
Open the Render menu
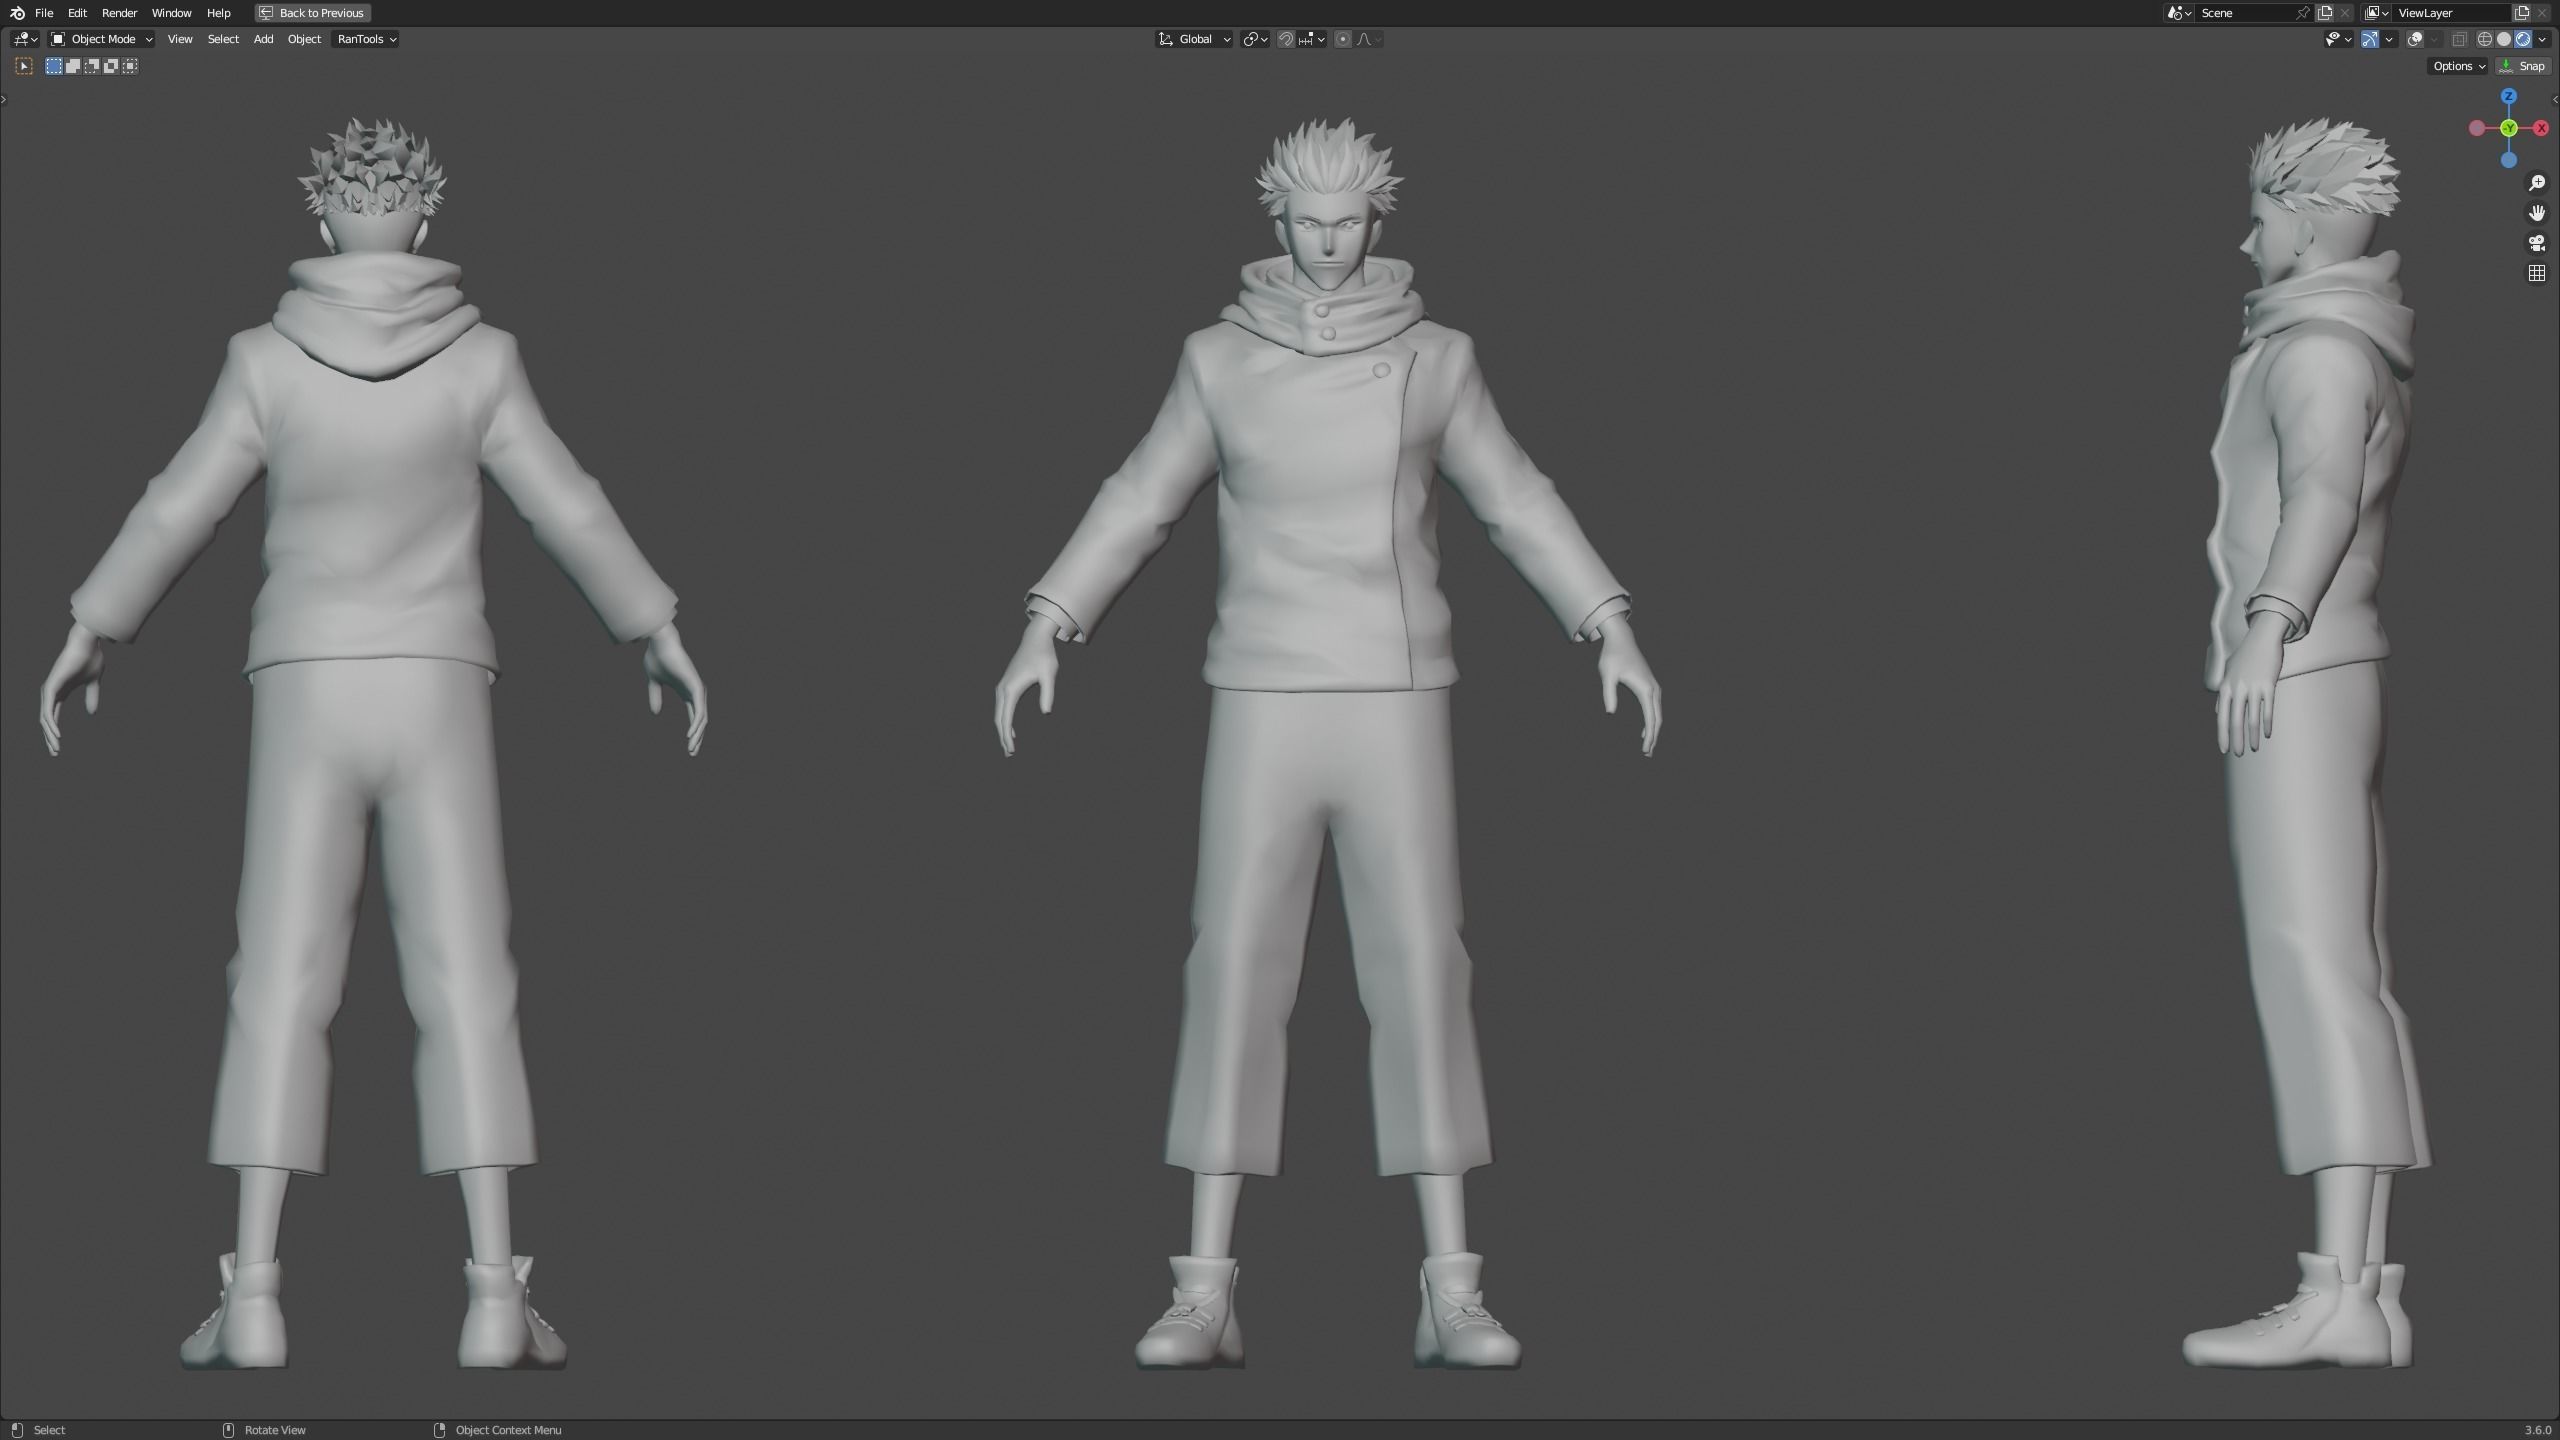119,13
